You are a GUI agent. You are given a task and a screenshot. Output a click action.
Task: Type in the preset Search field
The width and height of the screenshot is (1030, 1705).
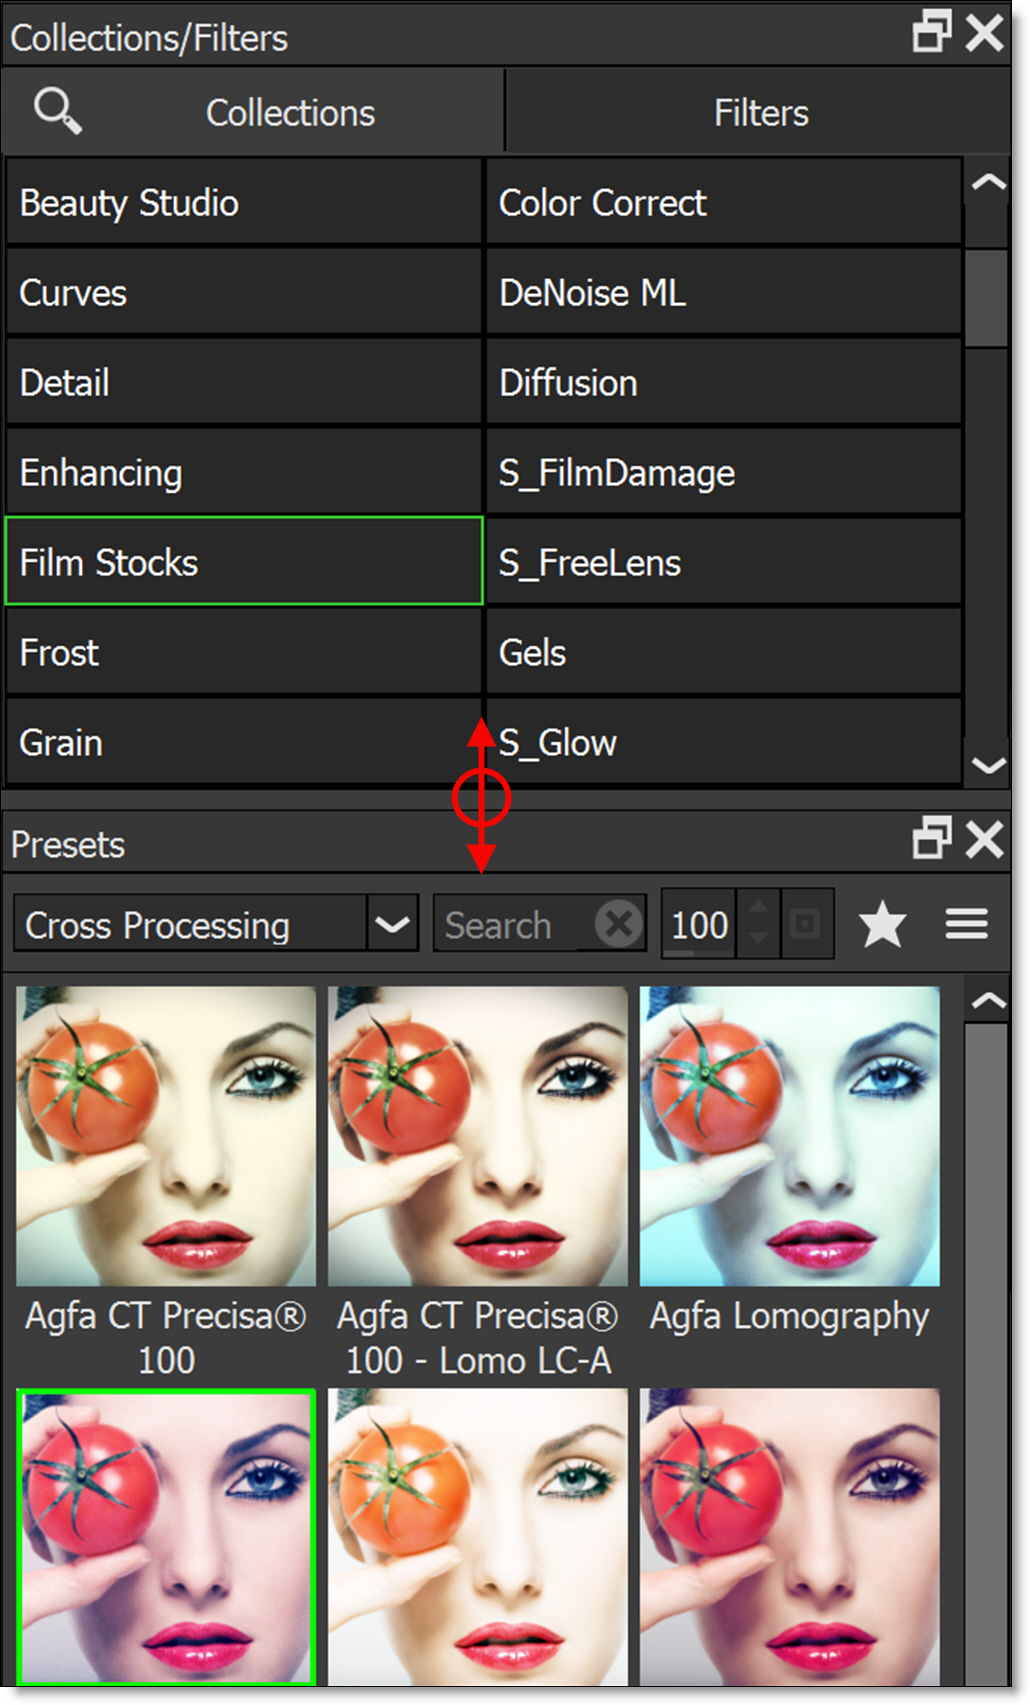coord(512,924)
